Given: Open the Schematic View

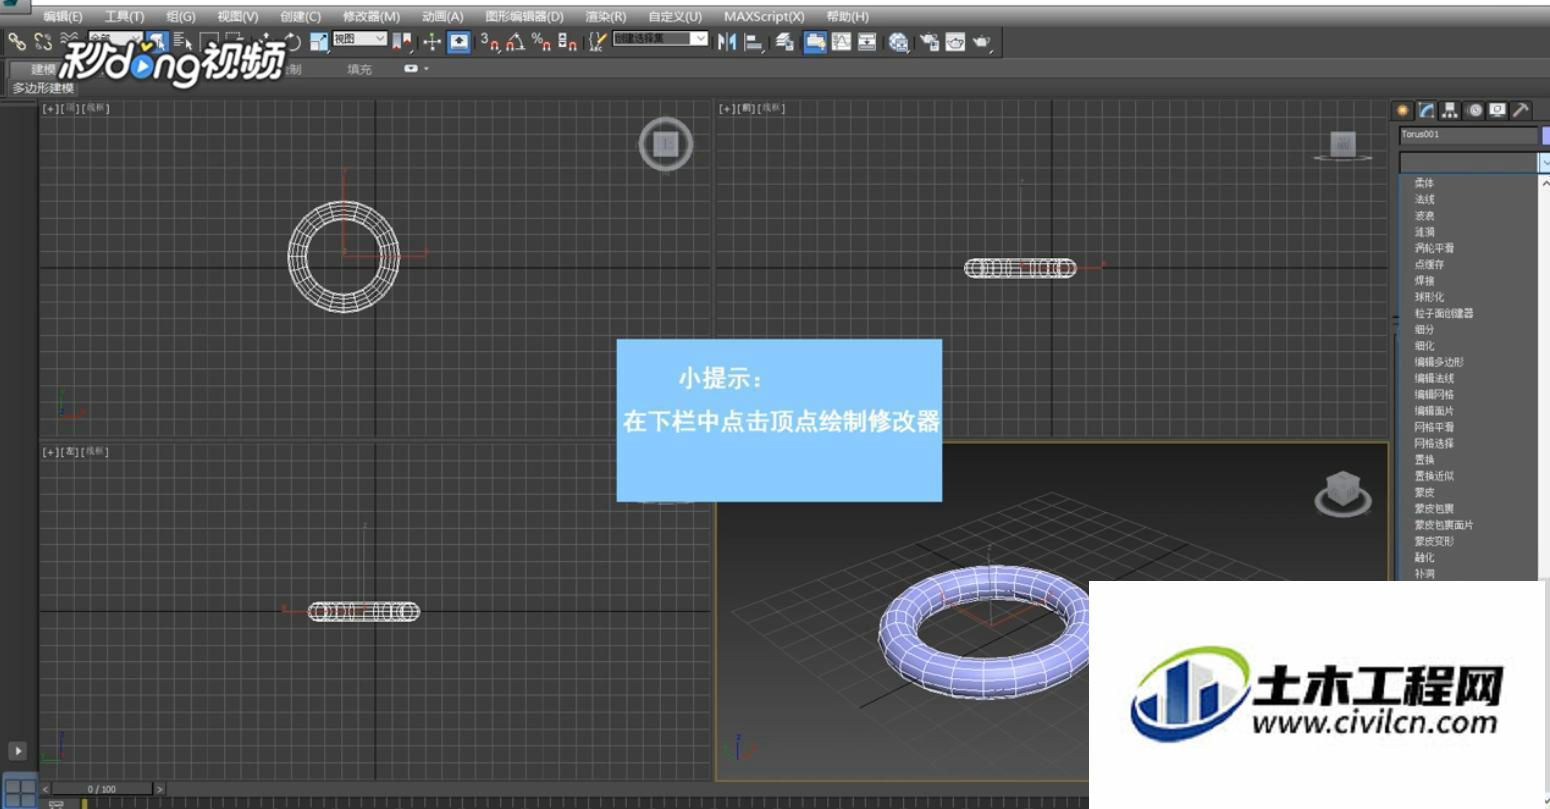Looking at the screenshot, I should [x=867, y=41].
